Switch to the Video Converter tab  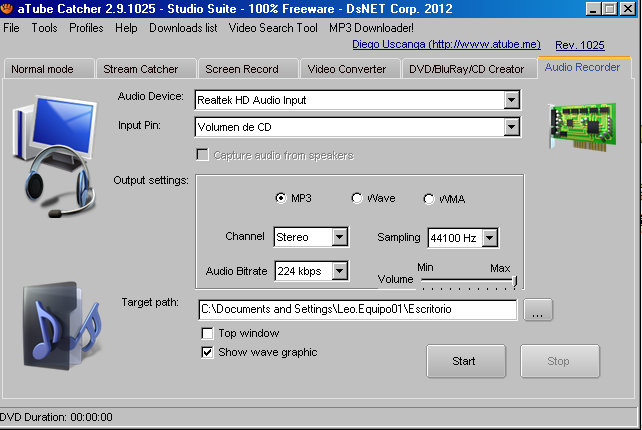click(347, 69)
